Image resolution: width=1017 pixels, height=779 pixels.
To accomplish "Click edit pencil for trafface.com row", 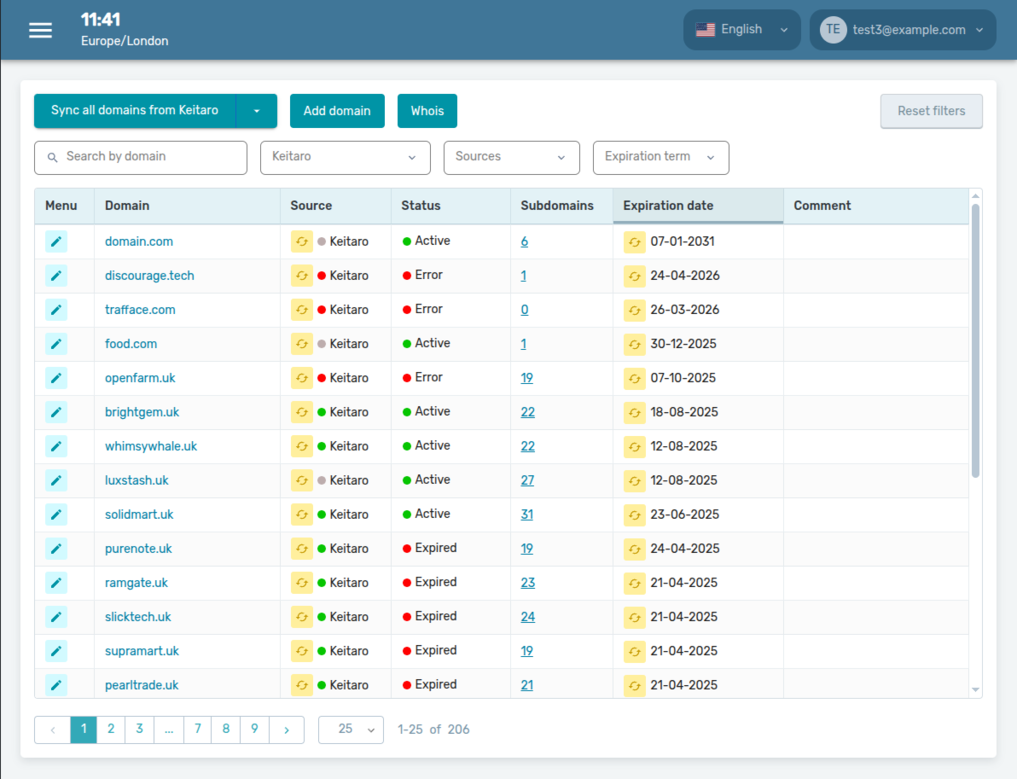I will click(56, 310).
